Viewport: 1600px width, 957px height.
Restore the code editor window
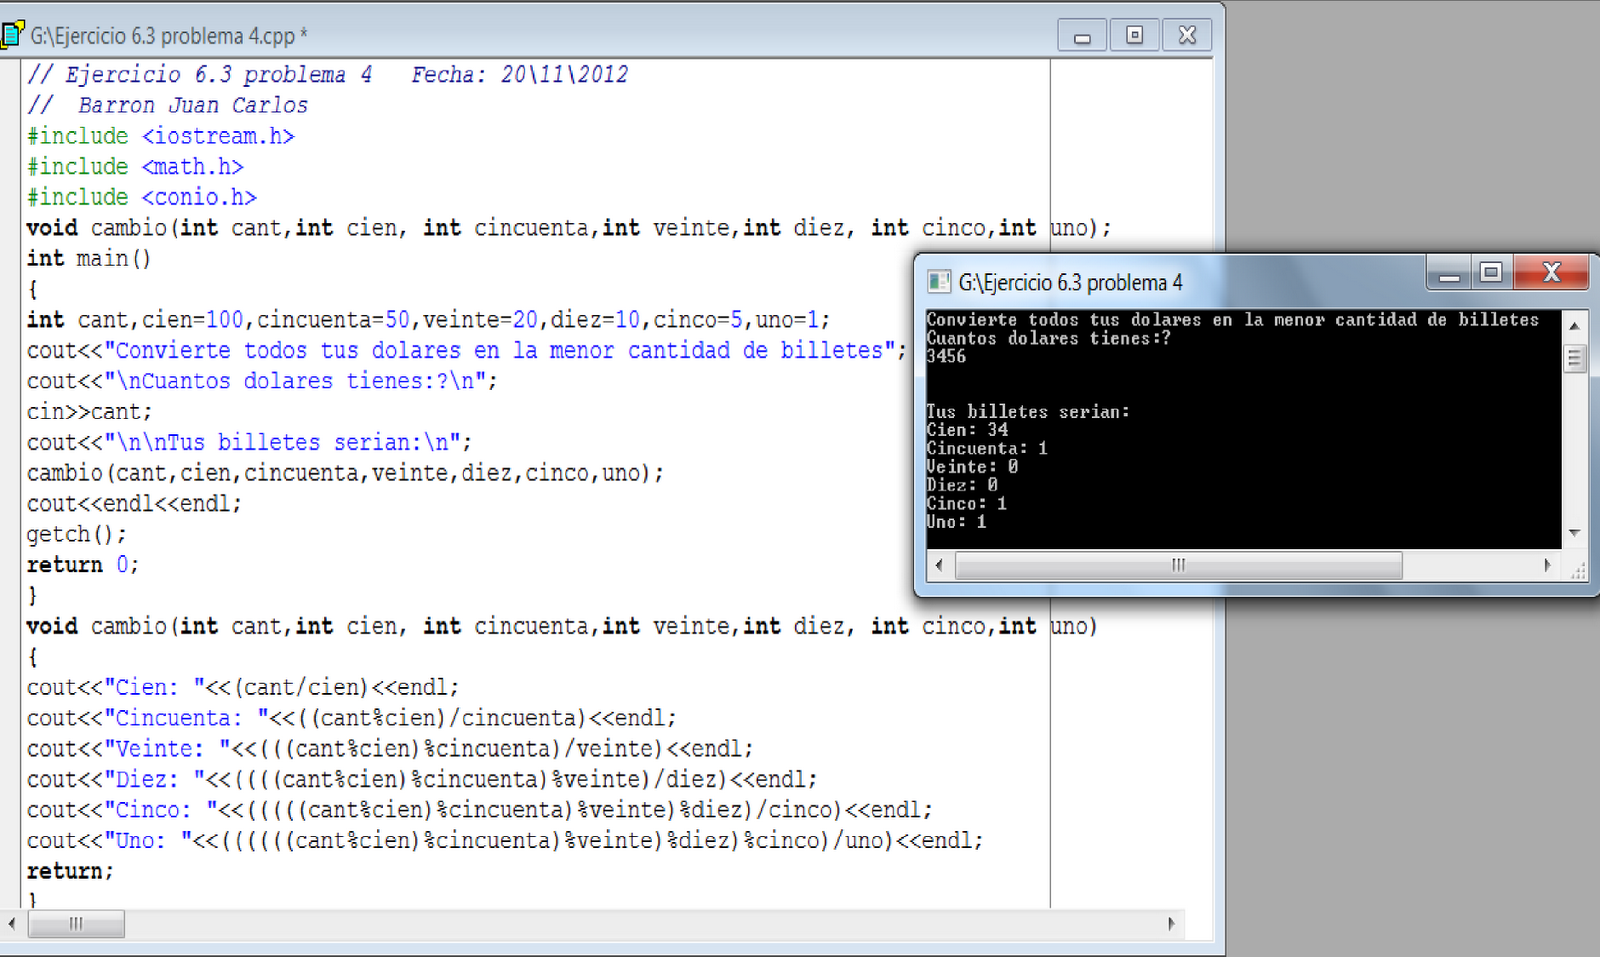1135,34
